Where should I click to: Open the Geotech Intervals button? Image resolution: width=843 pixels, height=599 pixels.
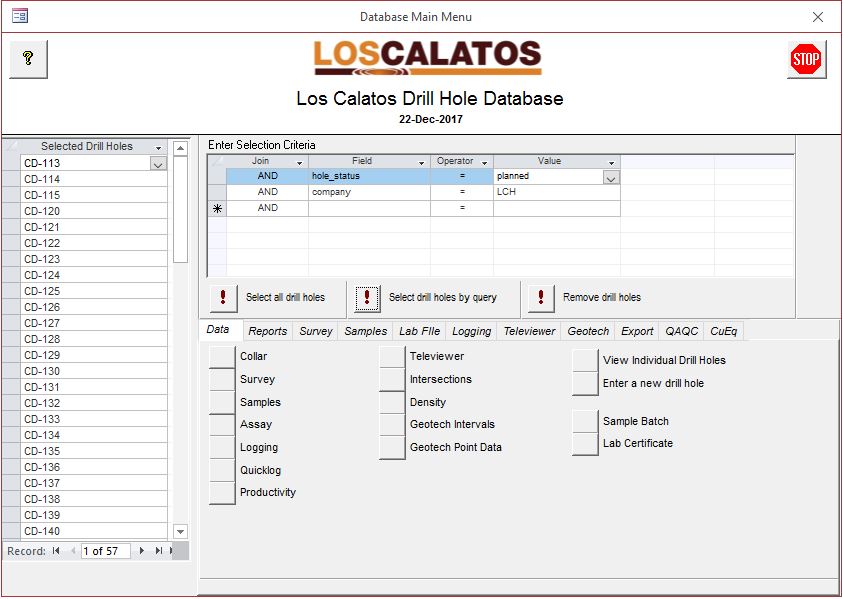coord(392,425)
